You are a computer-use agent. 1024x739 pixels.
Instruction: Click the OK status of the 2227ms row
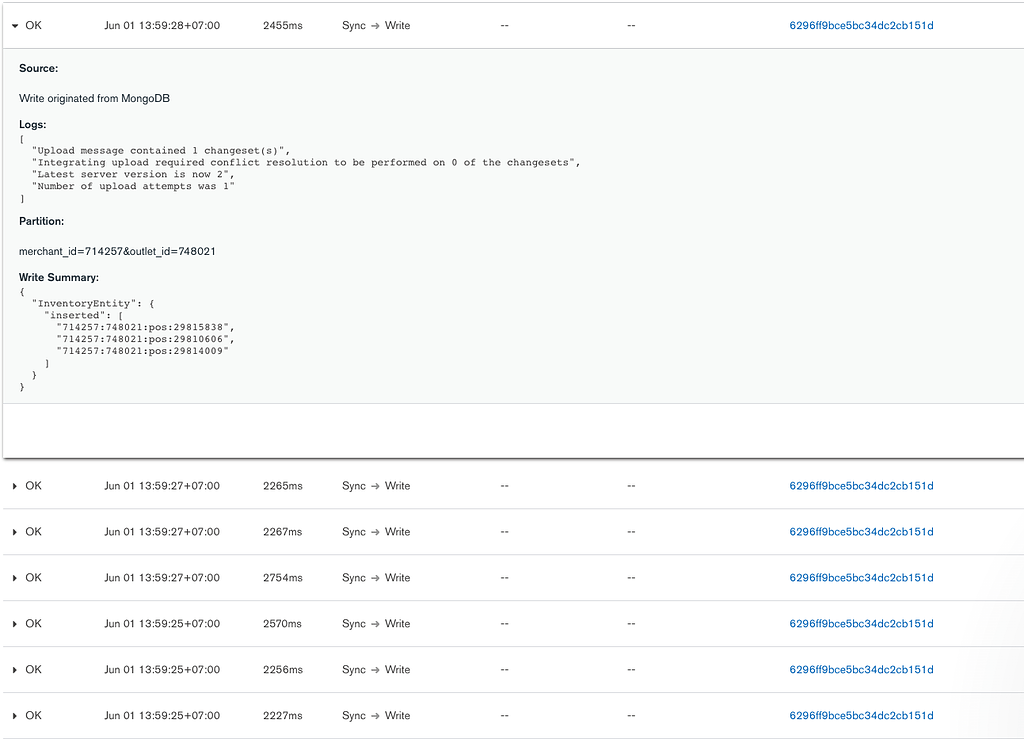point(34,716)
